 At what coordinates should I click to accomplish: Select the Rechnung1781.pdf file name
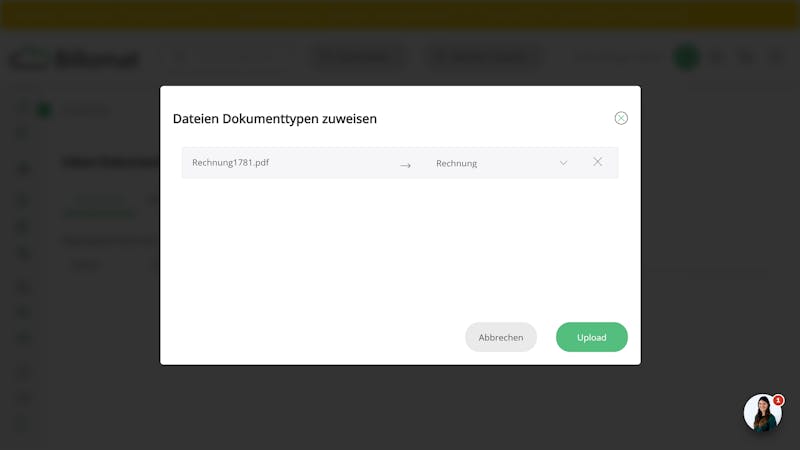click(x=231, y=162)
